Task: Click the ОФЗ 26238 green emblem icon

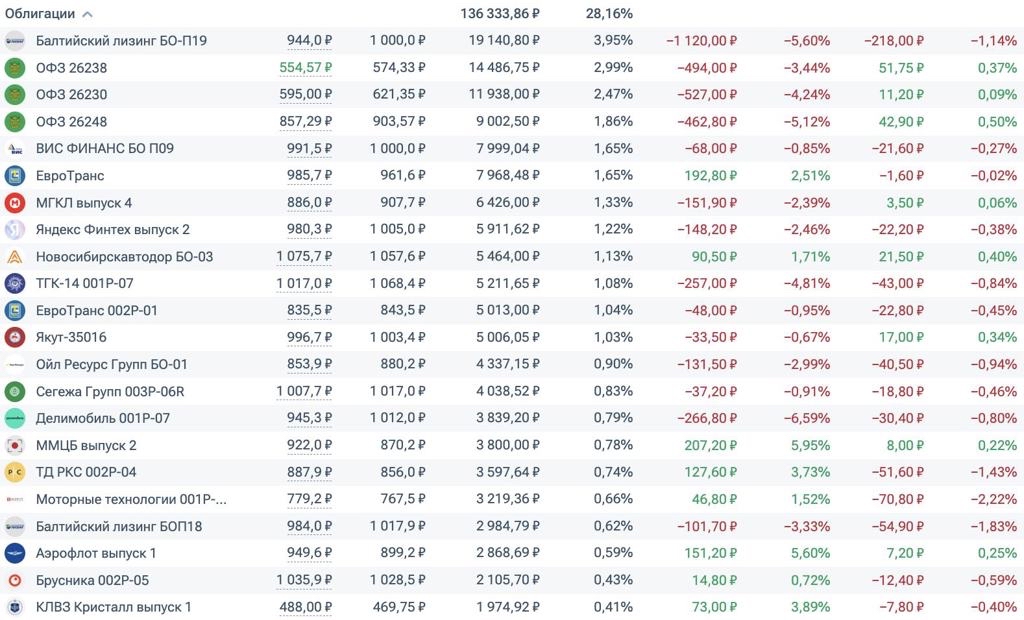Action: pos(15,68)
